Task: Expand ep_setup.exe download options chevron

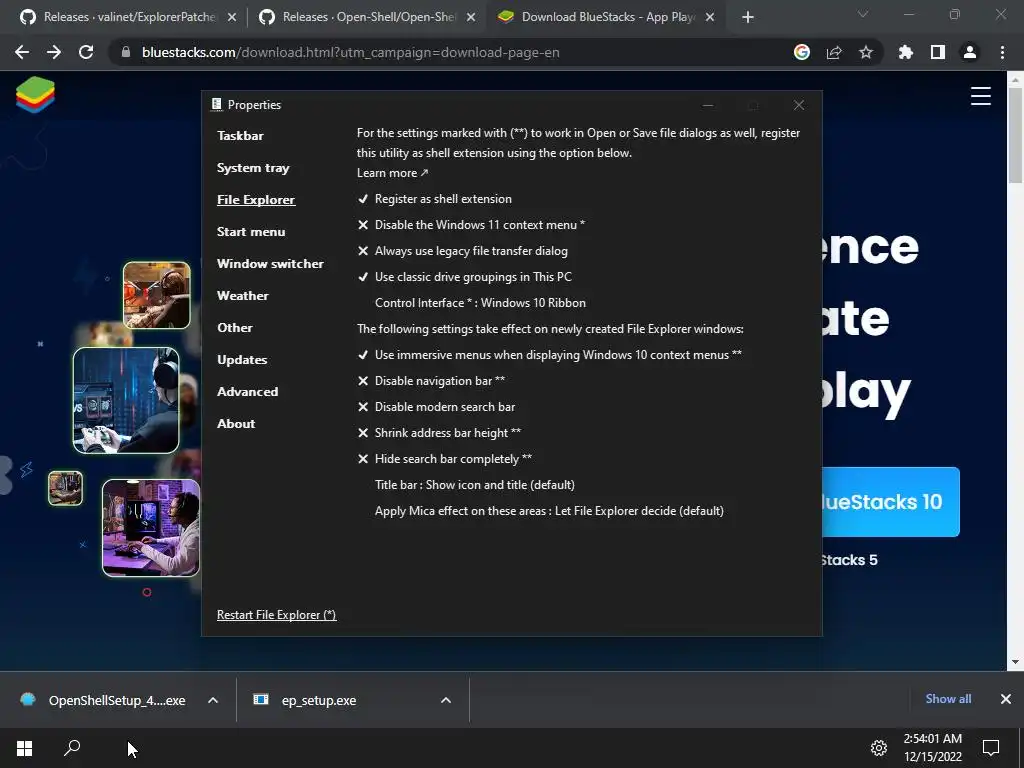Action: [x=446, y=700]
